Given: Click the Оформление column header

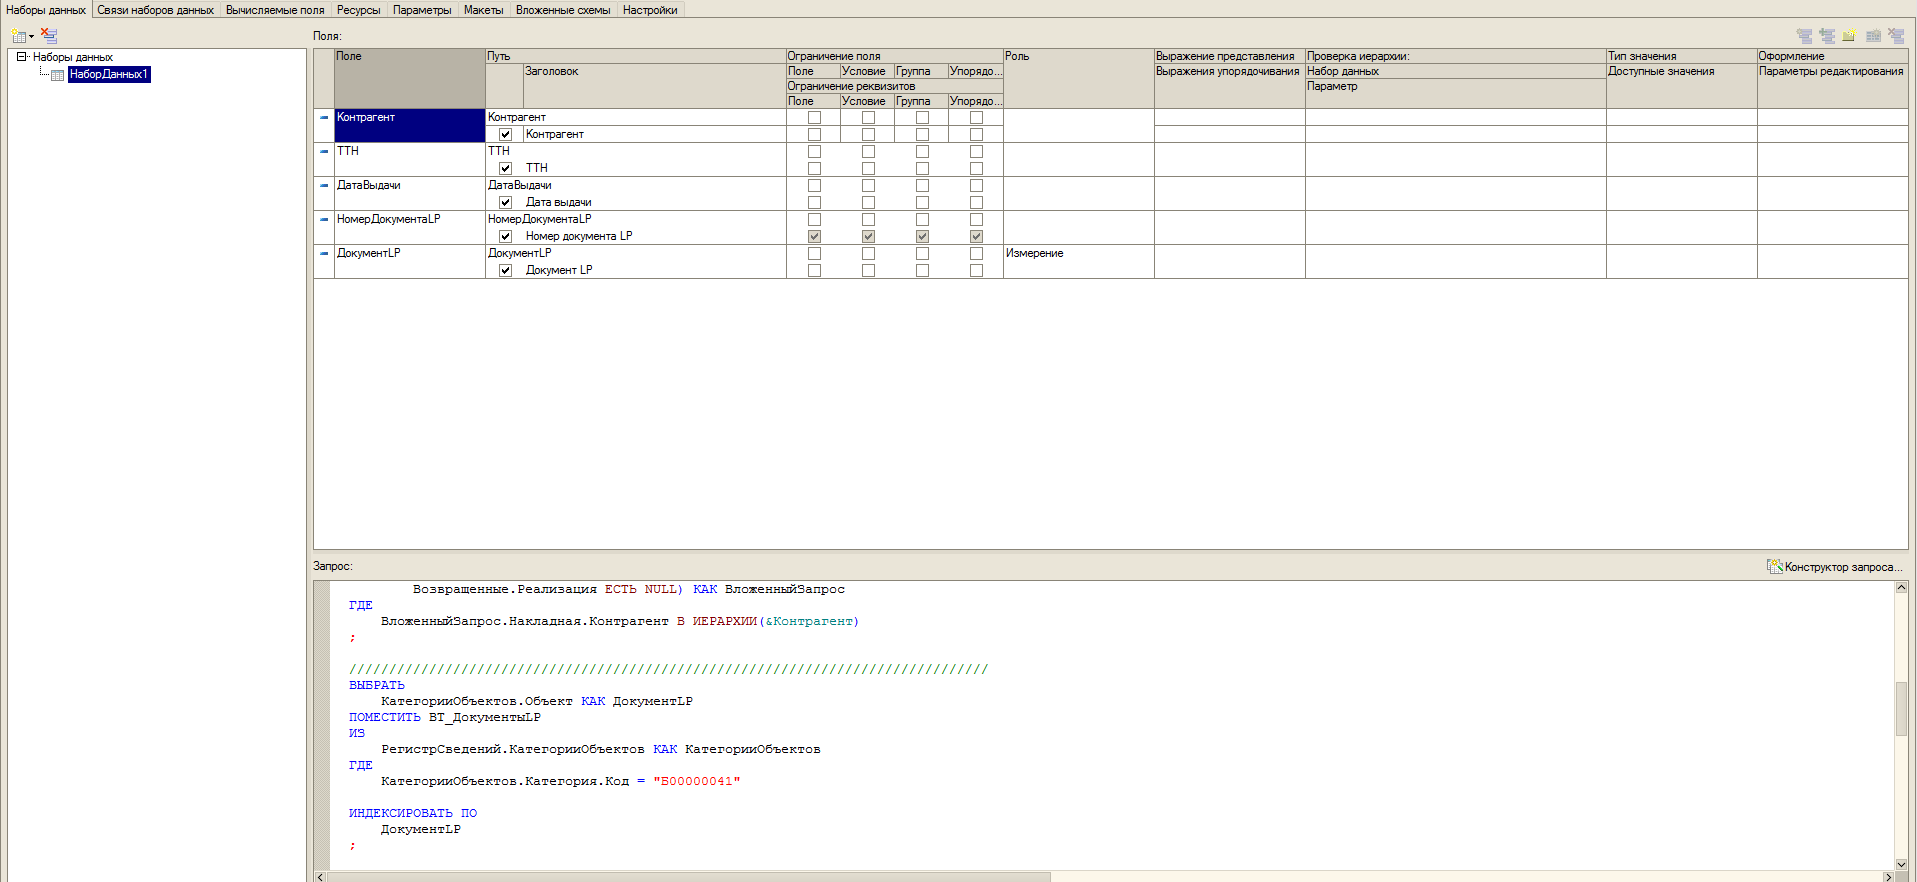Looking at the screenshot, I should coord(1832,56).
